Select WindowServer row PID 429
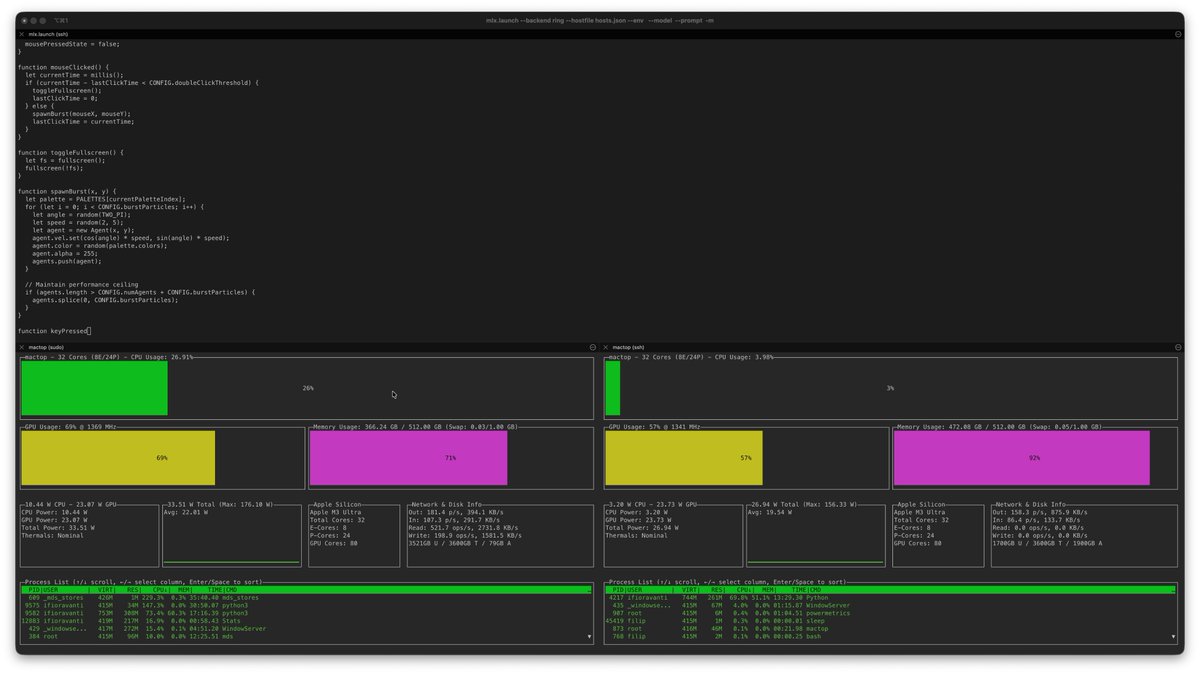 click(304, 629)
